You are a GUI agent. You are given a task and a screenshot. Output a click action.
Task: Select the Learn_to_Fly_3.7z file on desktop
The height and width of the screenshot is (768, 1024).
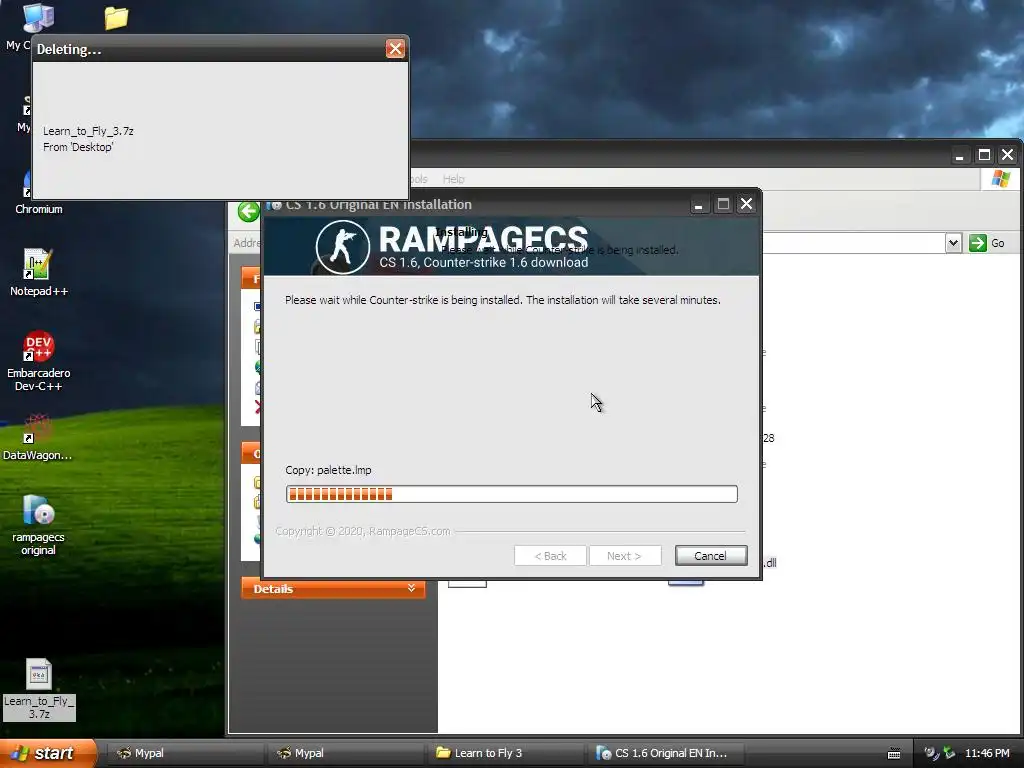pyautogui.click(x=39, y=689)
